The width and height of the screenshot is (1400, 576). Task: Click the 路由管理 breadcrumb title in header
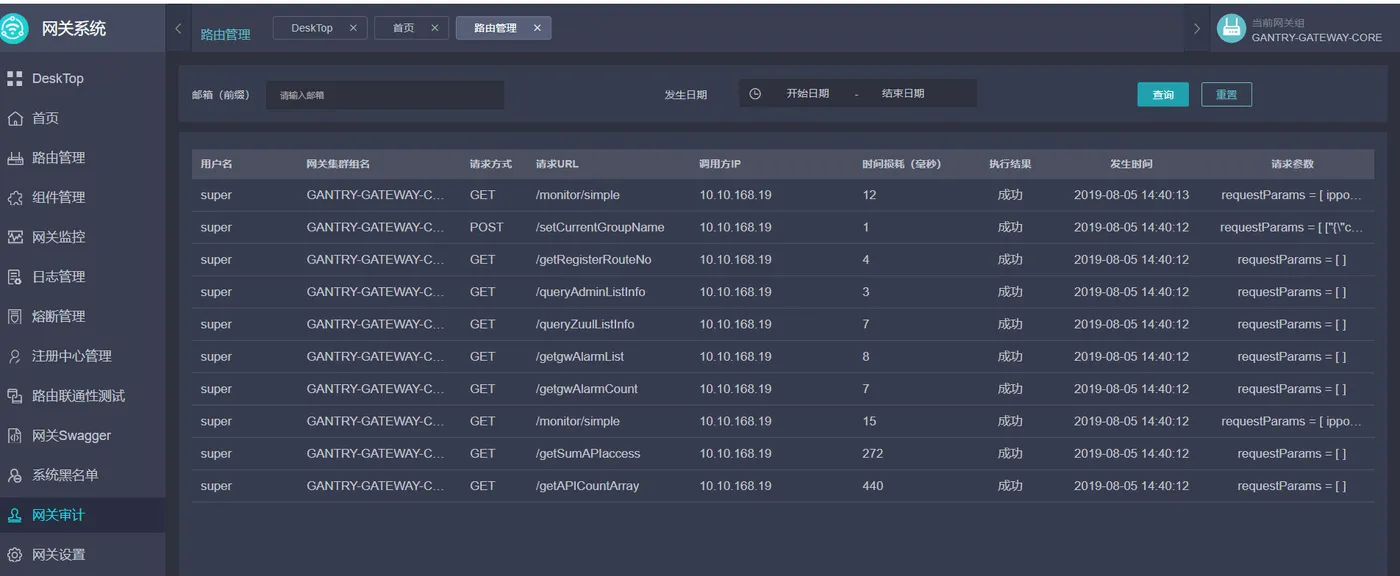coord(226,34)
